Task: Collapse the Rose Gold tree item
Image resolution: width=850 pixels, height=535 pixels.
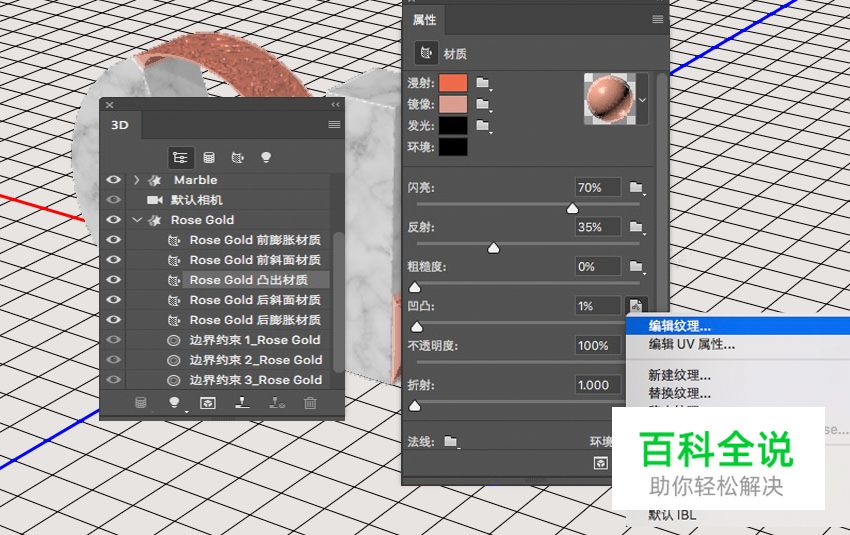Action: click(x=137, y=220)
